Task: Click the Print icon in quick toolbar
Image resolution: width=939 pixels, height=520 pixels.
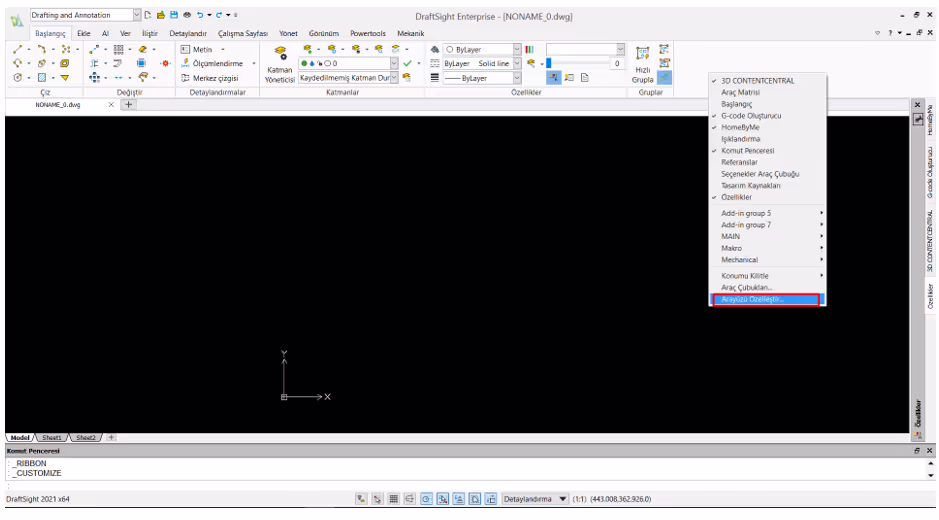Action: (187, 15)
